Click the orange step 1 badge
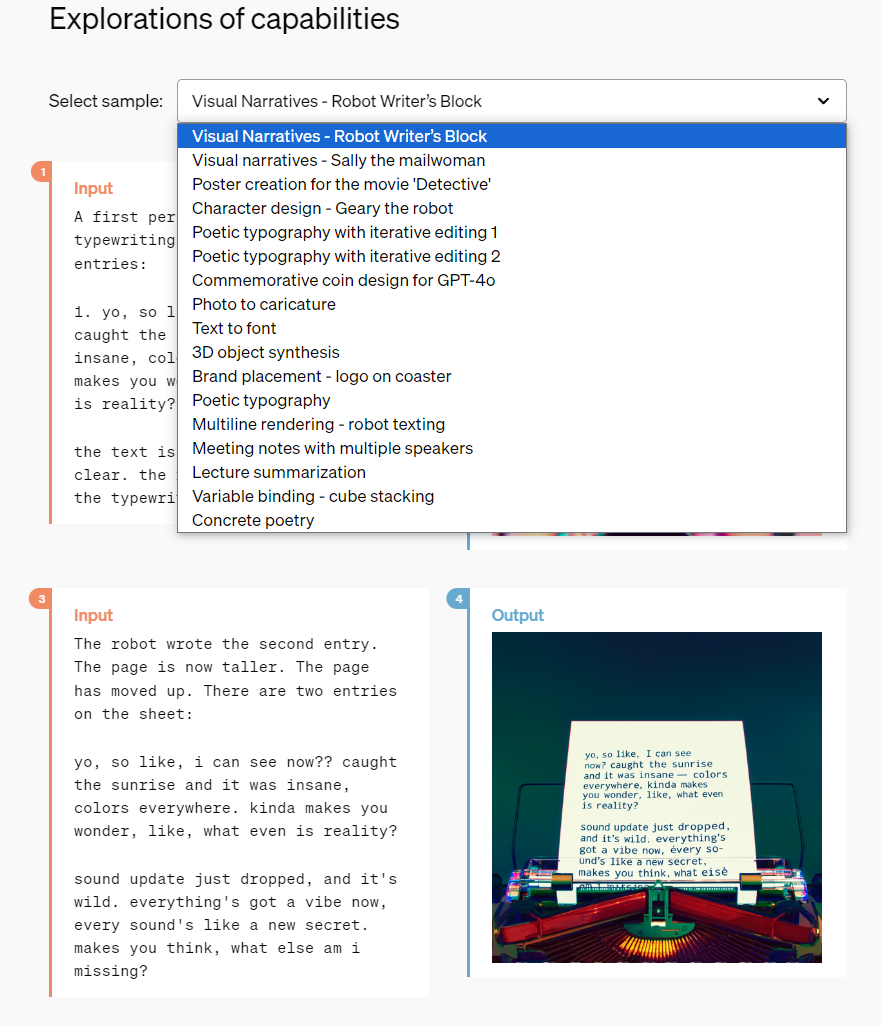Viewport: 882px width, 1026px height. [42, 171]
